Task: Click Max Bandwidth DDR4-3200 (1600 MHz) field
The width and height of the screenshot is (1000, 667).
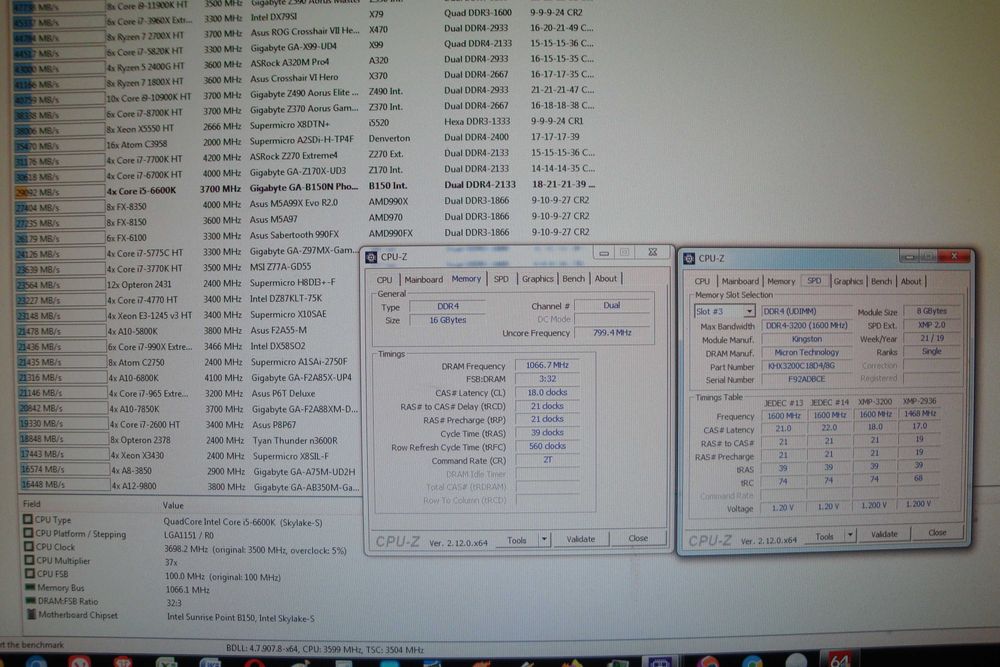Action: (x=806, y=325)
